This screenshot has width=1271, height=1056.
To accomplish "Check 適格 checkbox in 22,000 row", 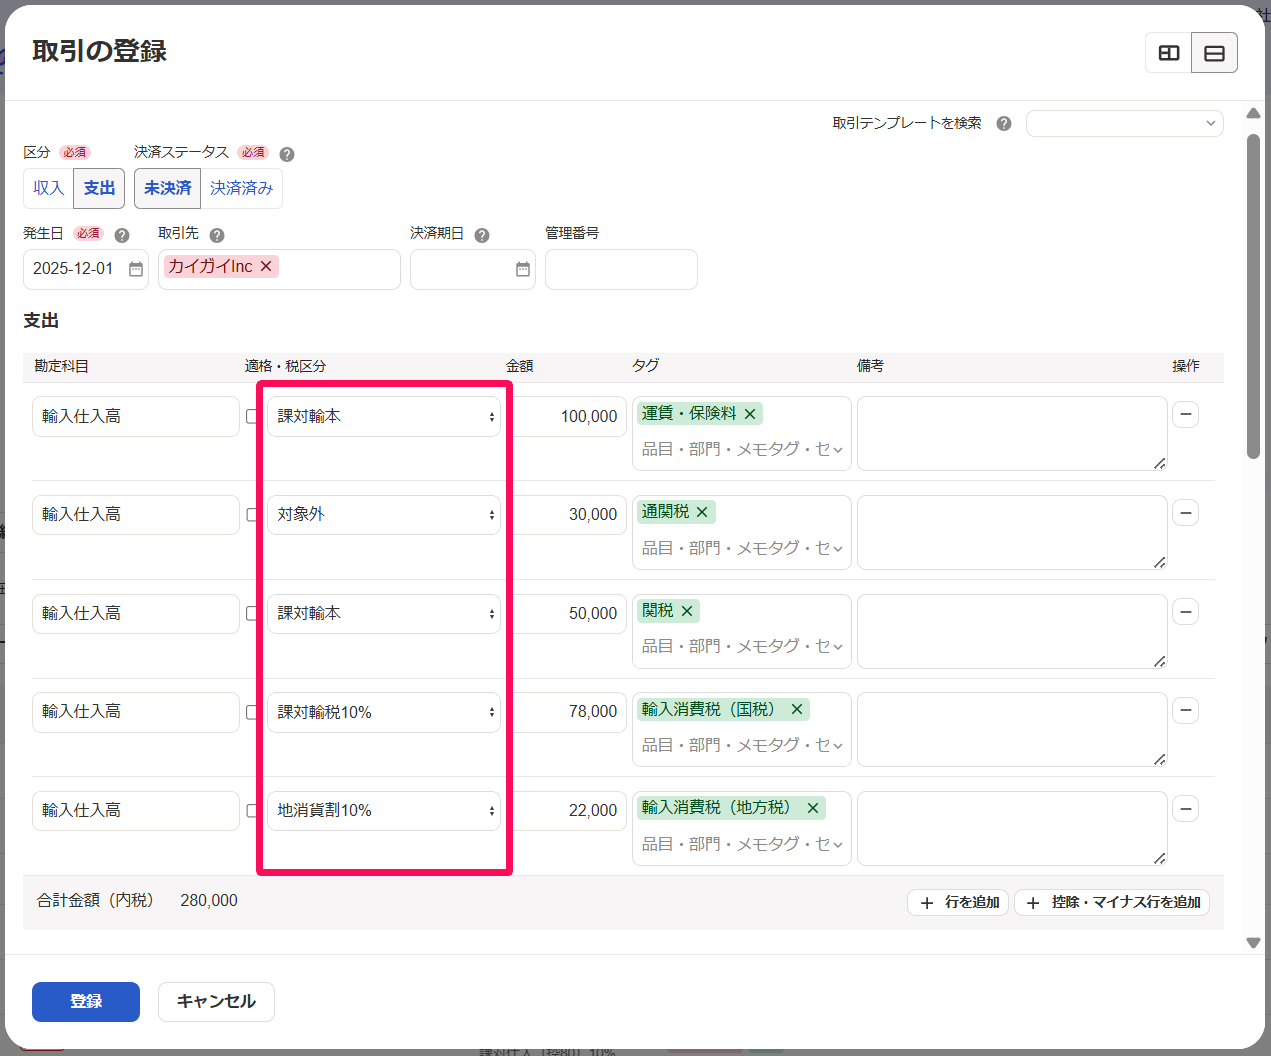I will 252,810.
